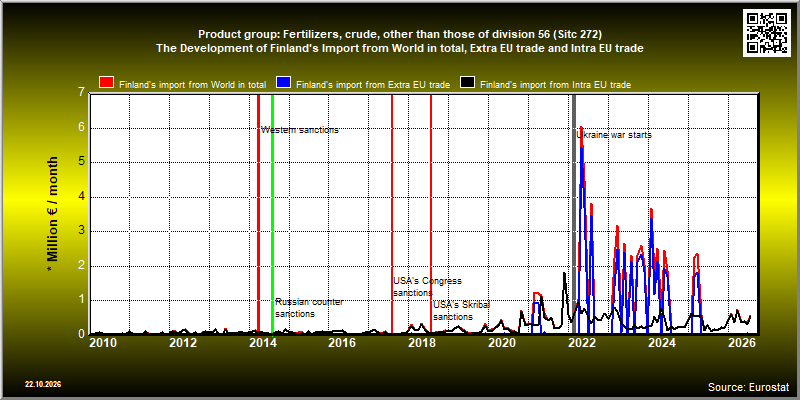Image resolution: width=800 pixels, height=400 pixels.
Task: Click the chart title Product group line
Action: tap(400, 35)
